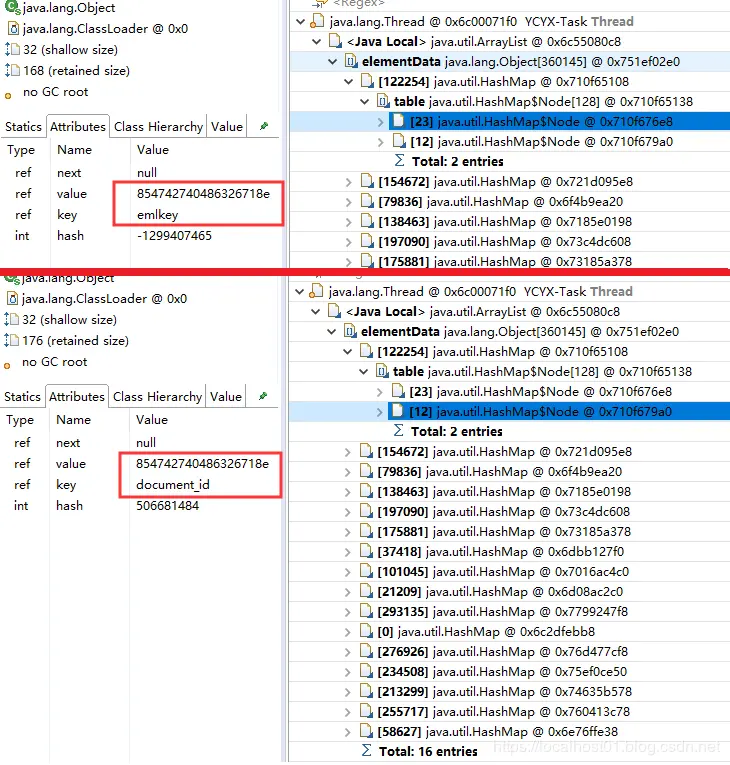The image size is (730, 765).
Task: Open the Value tab in the upper inspector
Action: 227,127
